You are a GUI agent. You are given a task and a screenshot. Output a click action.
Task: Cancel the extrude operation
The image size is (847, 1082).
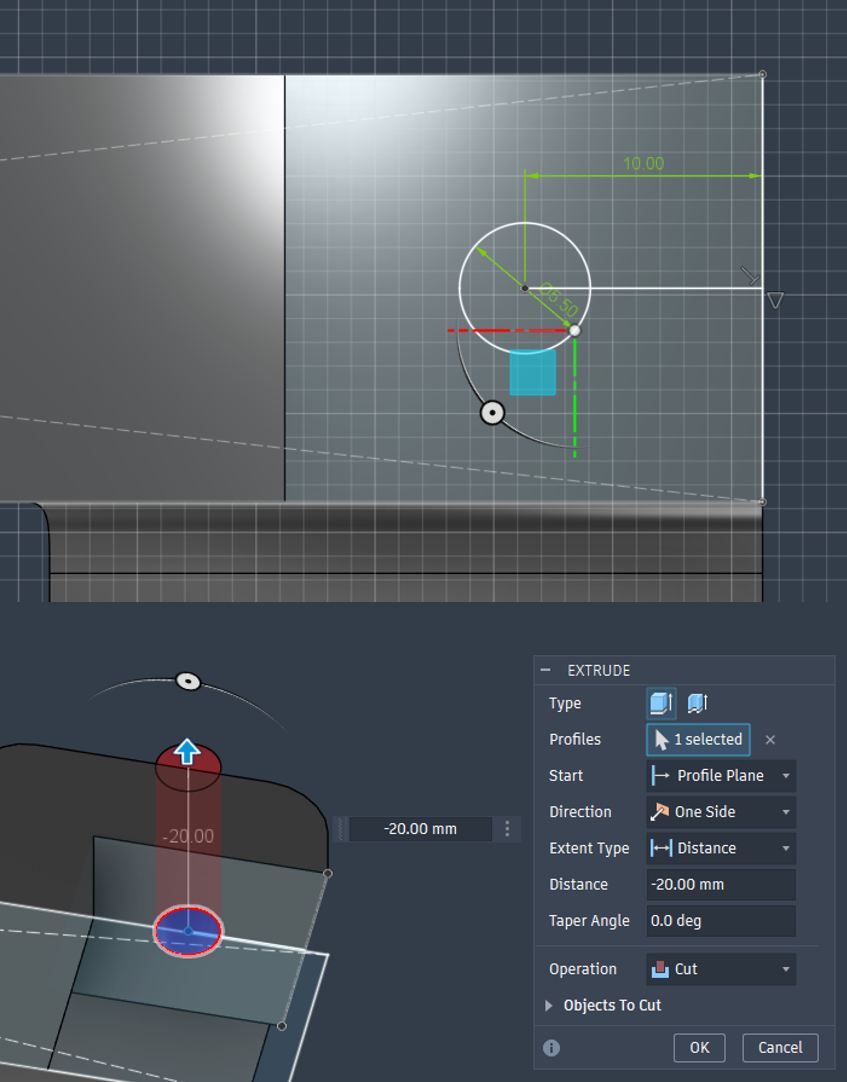pyautogui.click(x=779, y=1047)
